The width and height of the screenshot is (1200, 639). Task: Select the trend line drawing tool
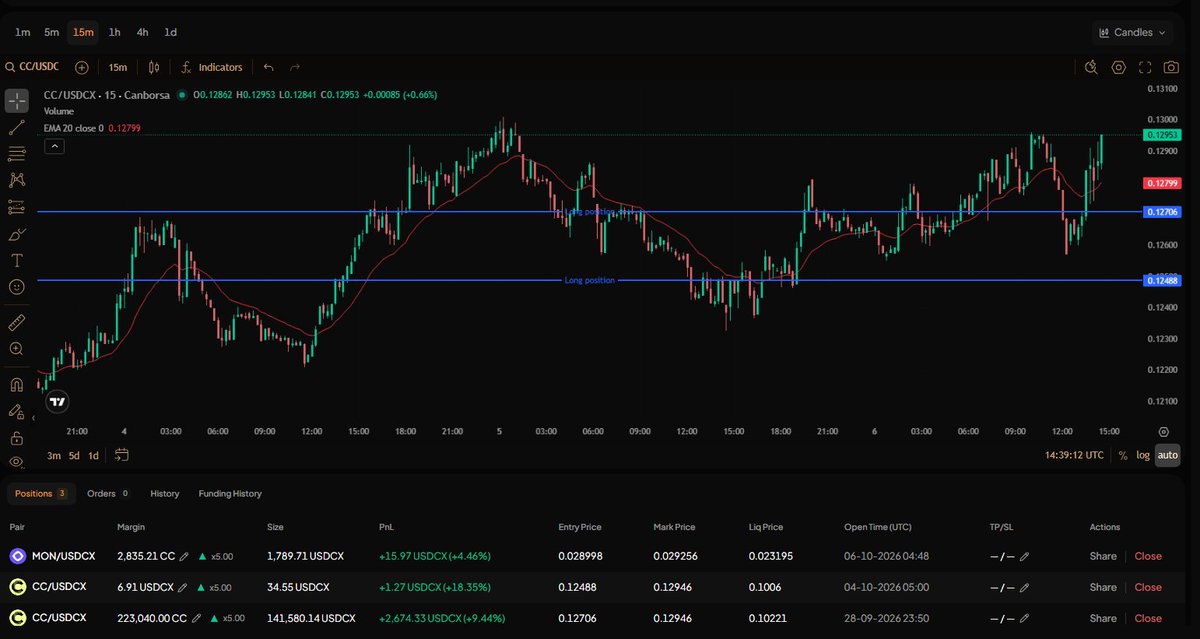(x=16, y=128)
